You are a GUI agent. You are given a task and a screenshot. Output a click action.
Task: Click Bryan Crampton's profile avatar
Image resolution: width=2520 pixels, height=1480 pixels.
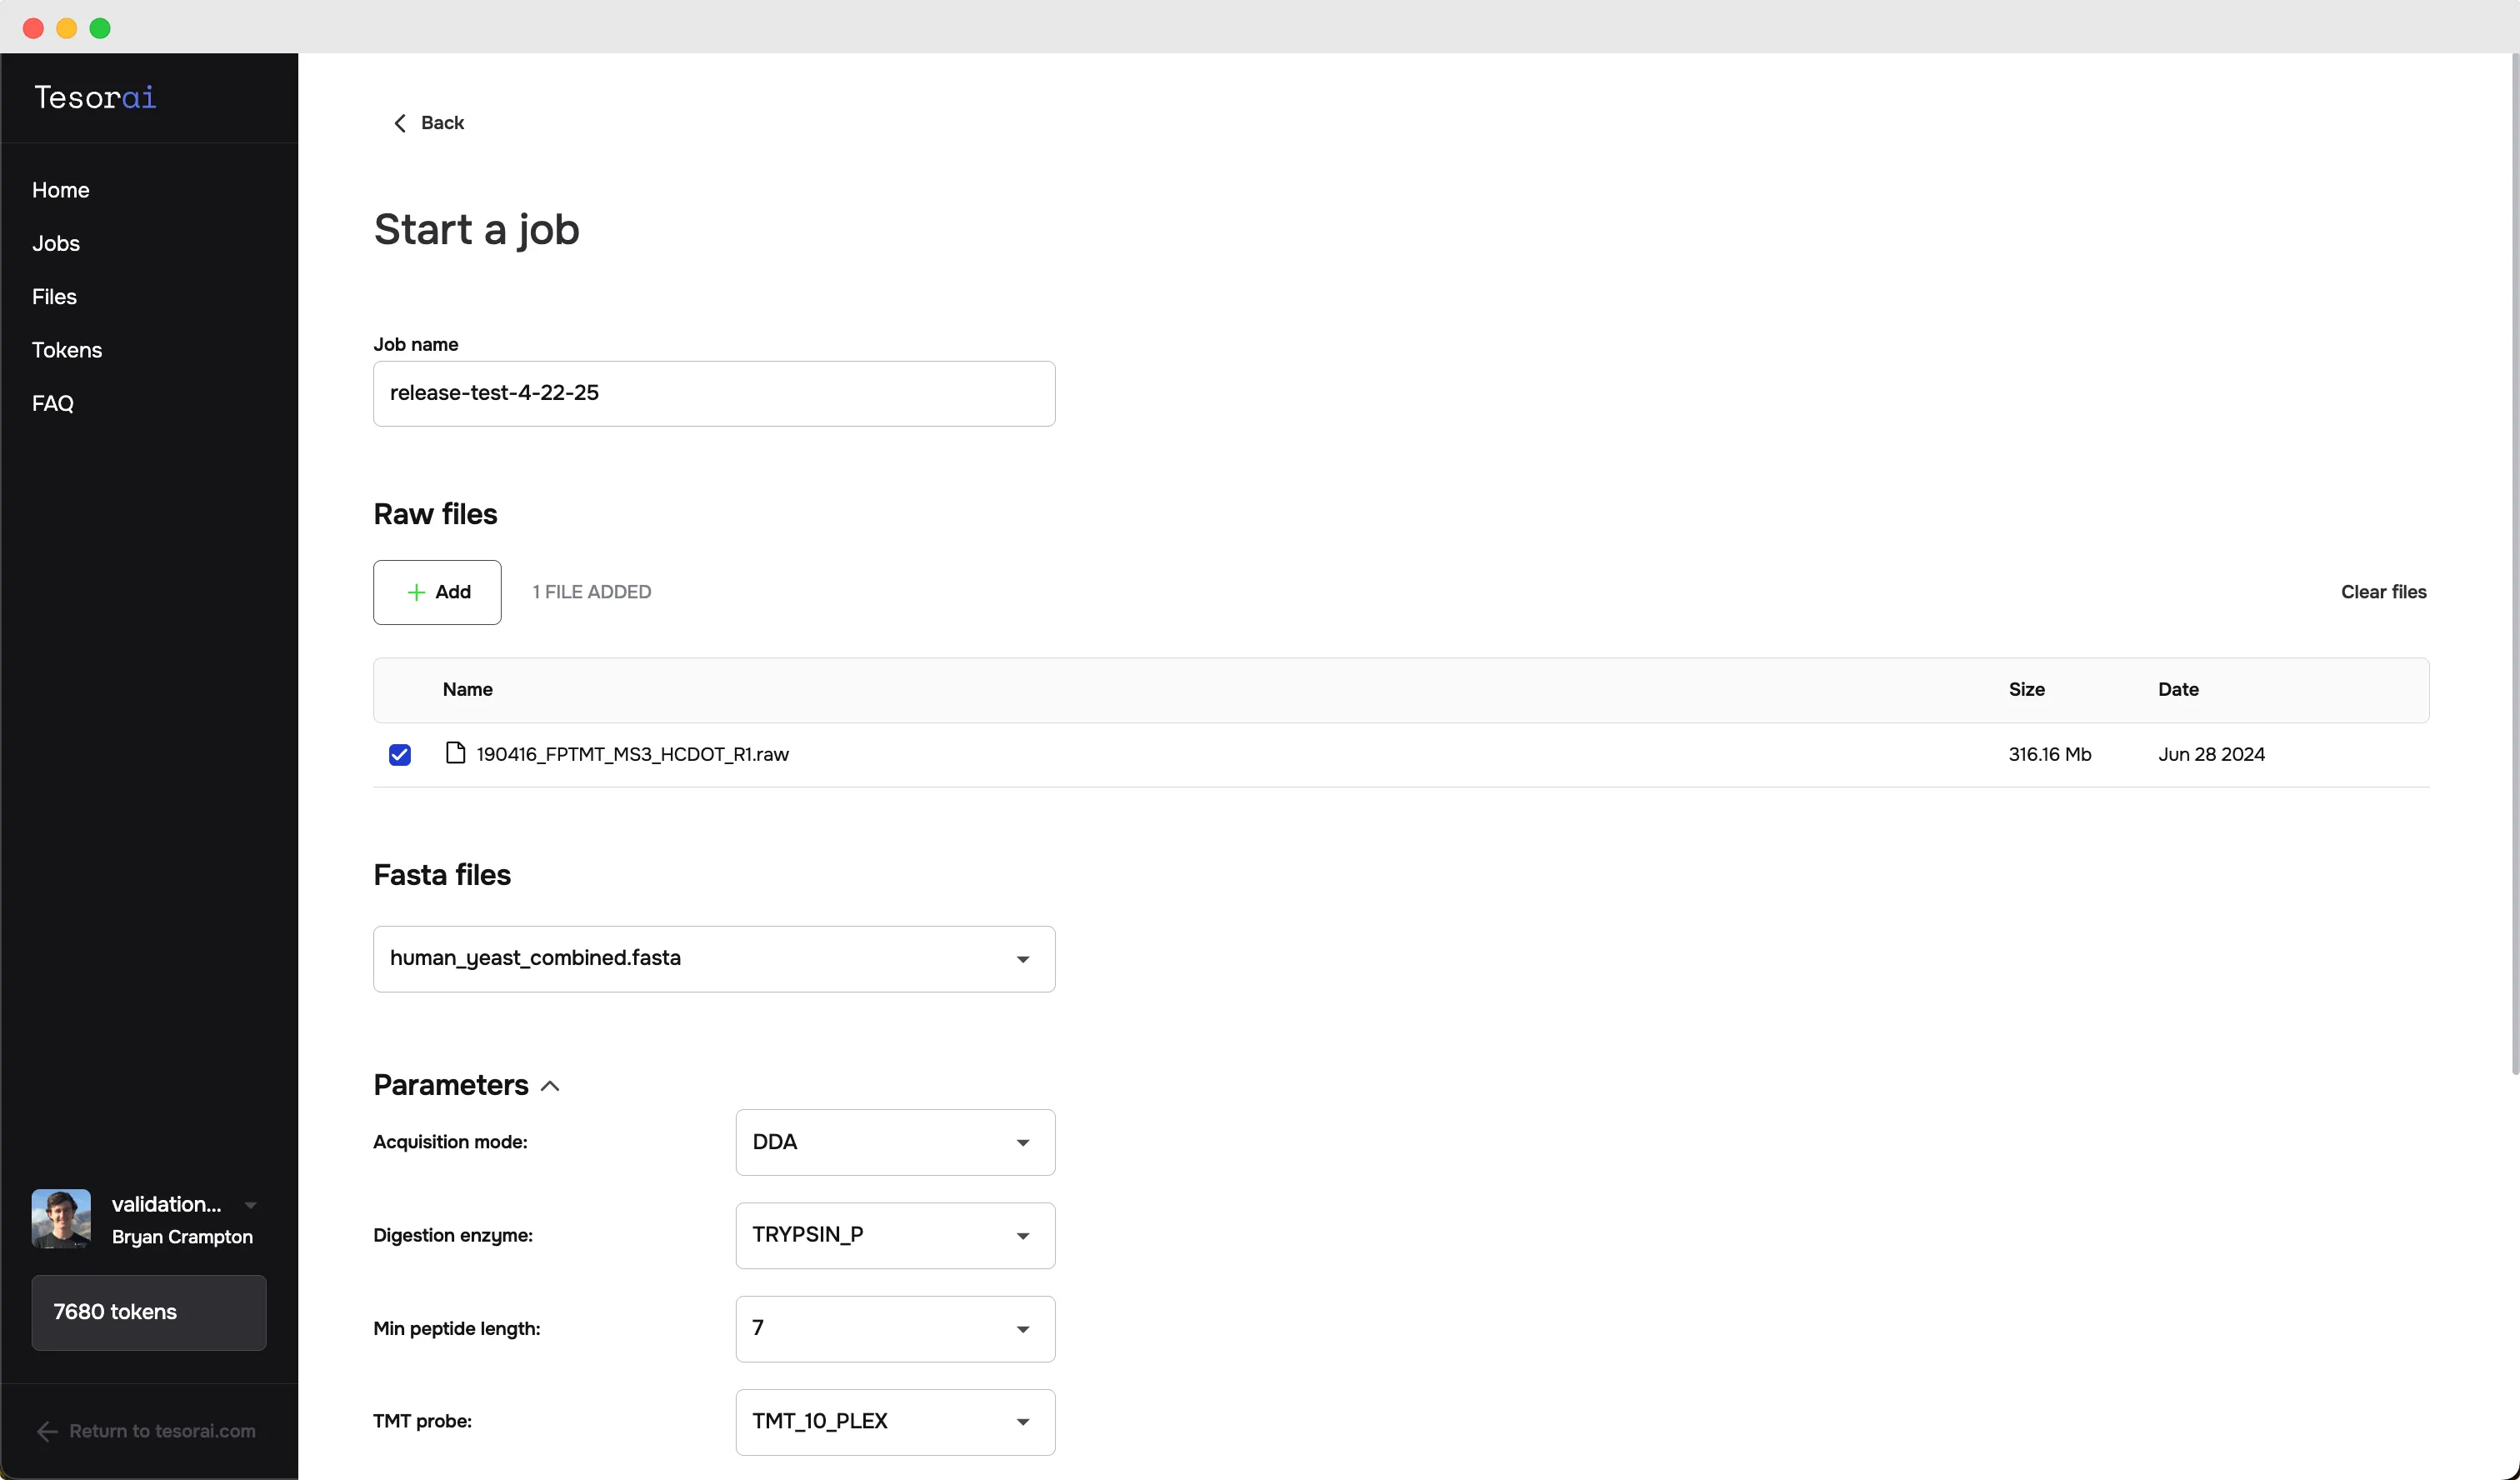click(x=61, y=1218)
